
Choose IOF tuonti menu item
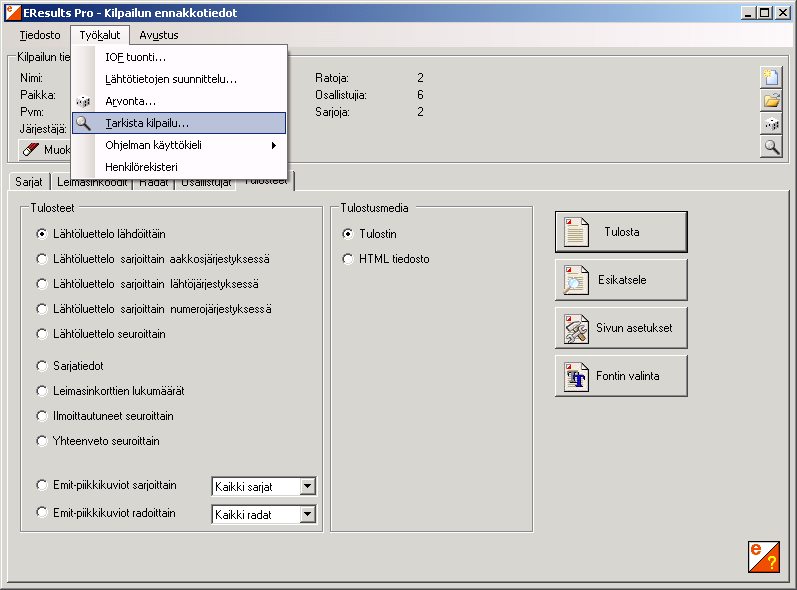pyautogui.click(x=179, y=57)
